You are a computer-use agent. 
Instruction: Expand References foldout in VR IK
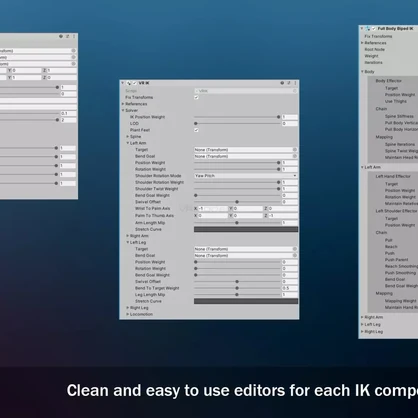123,104
